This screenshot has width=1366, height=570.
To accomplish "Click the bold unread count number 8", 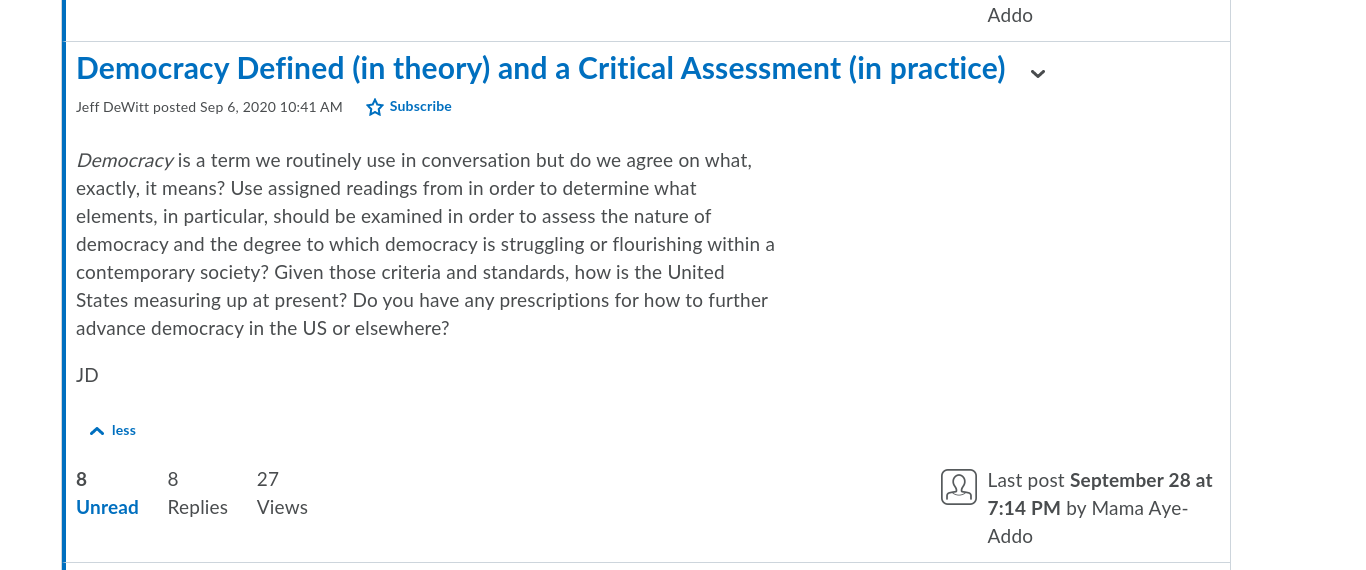I will pyautogui.click(x=81, y=479).
